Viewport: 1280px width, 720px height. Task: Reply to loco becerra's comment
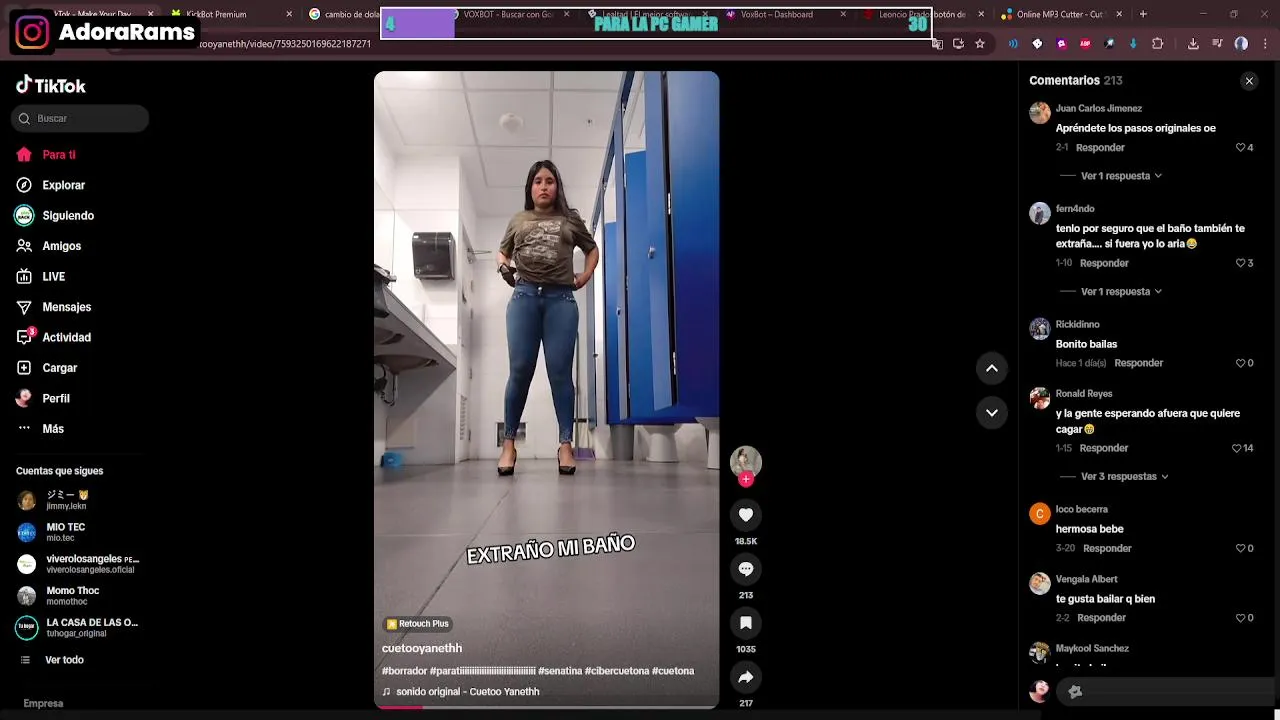click(x=1107, y=548)
